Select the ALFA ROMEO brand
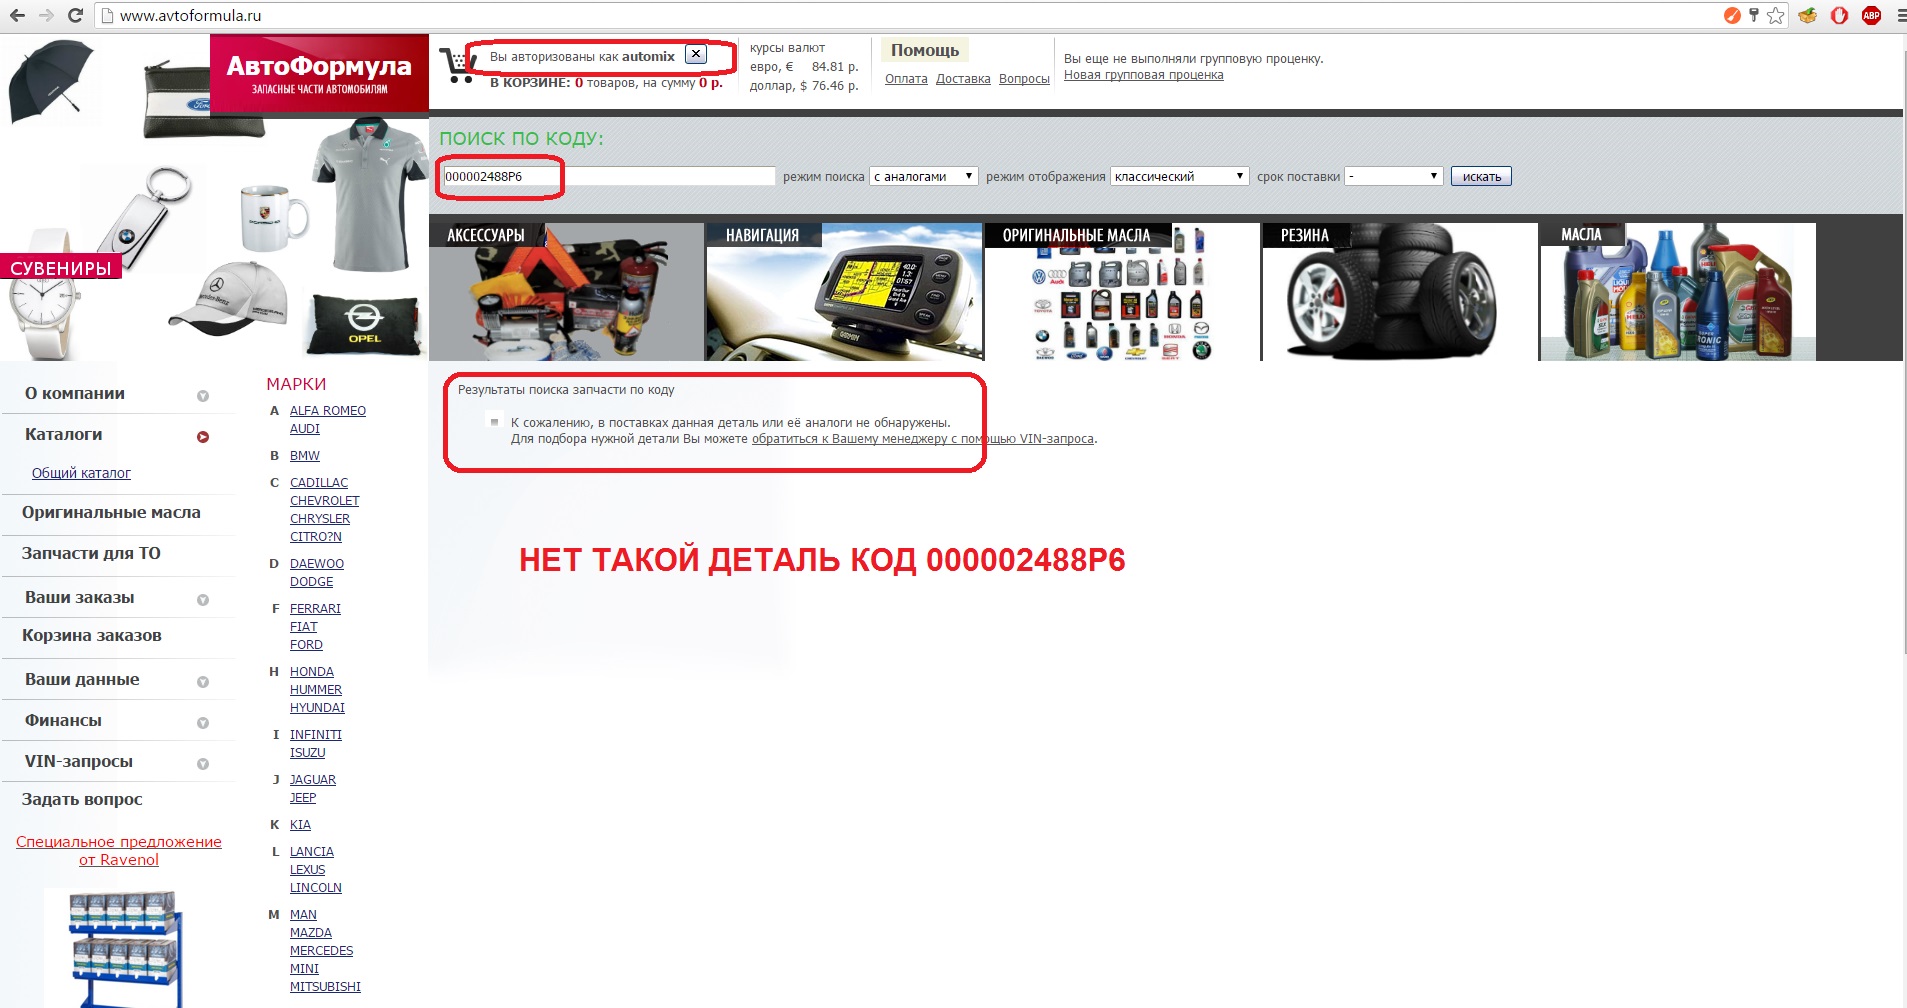This screenshot has width=1907, height=1008. point(328,411)
